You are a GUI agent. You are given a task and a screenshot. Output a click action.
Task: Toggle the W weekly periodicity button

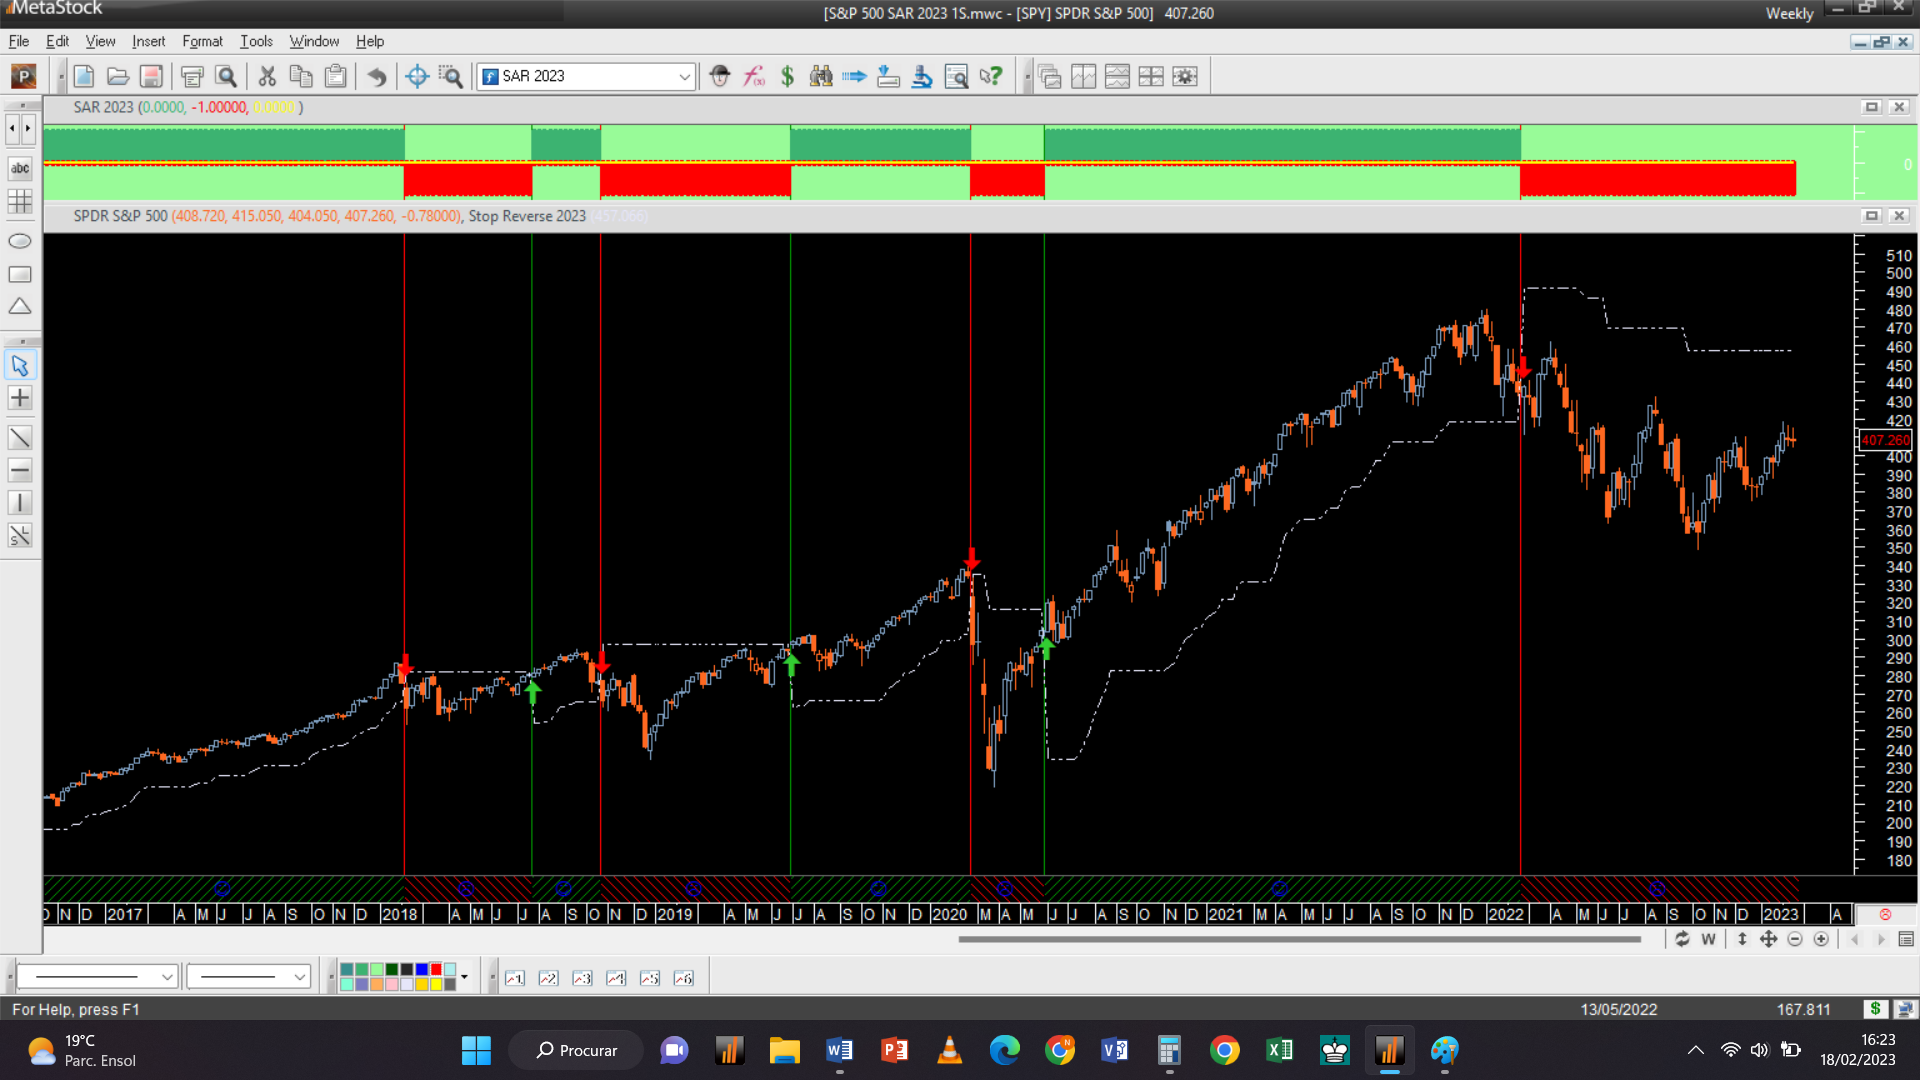coord(1708,939)
